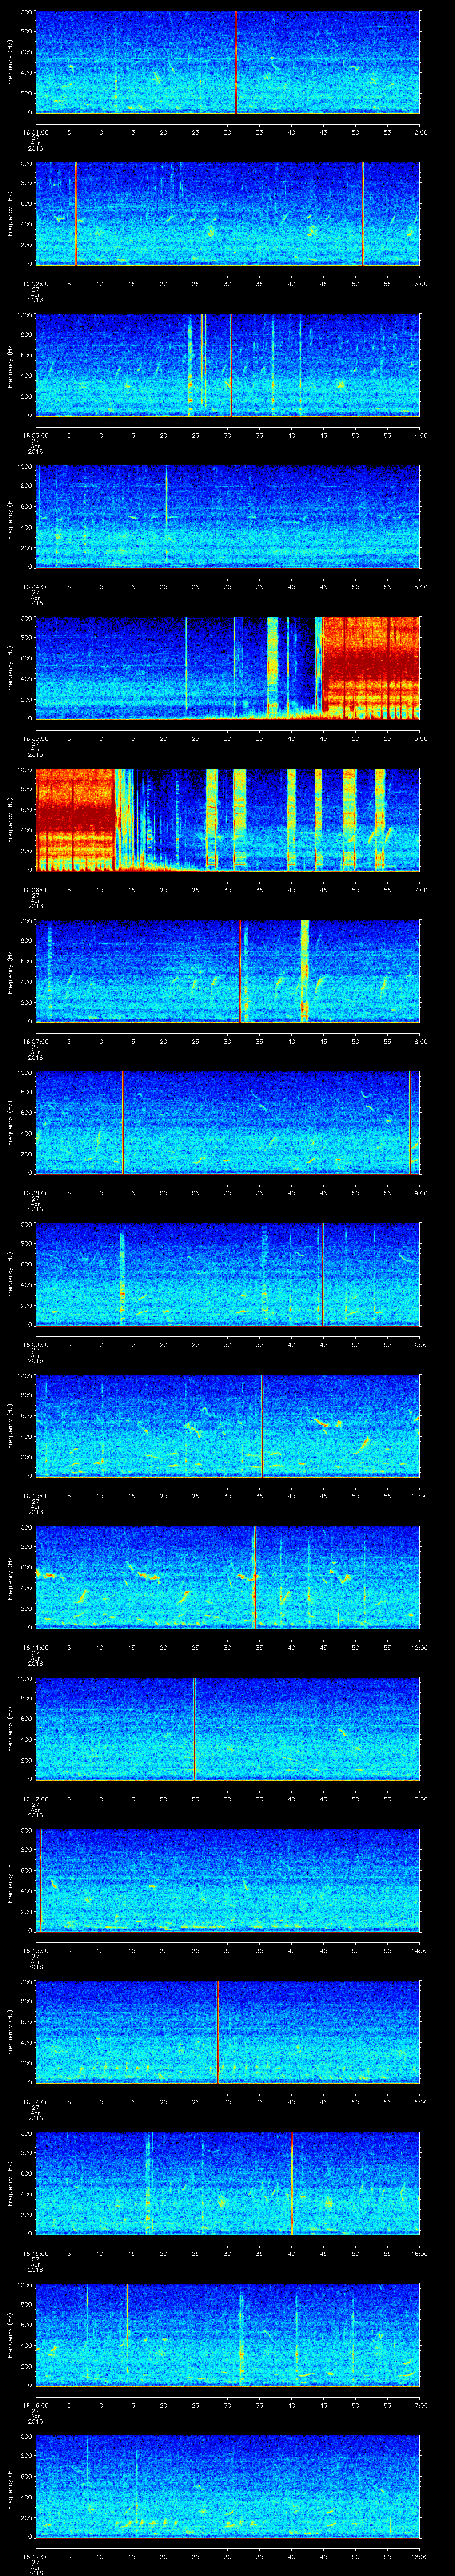The image size is (455, 2576).
Task: Click the "16:14:00" time label
Action: tap(35, 2102)
